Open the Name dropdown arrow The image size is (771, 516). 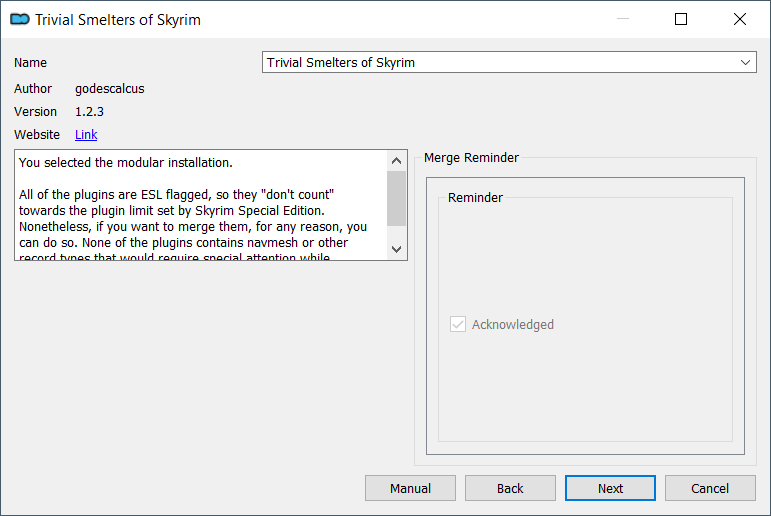(745, 62)
